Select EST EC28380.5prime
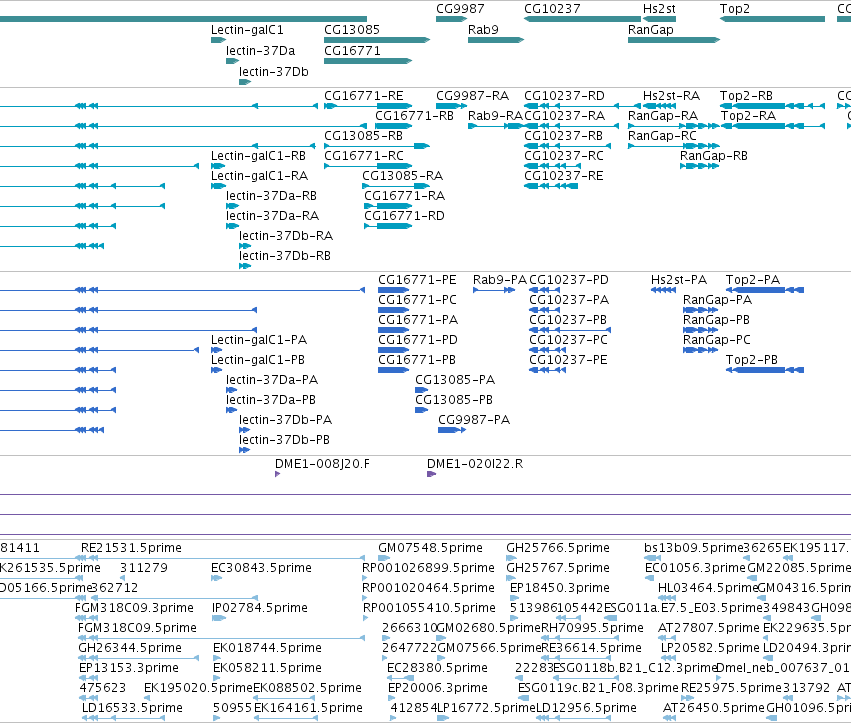Screen dimensions: 851x723 [437, 668]
